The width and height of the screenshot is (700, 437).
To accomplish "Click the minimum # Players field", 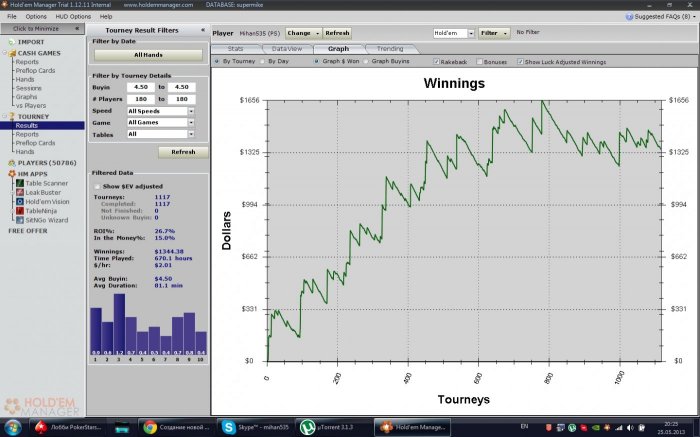I will click(141, 99).
